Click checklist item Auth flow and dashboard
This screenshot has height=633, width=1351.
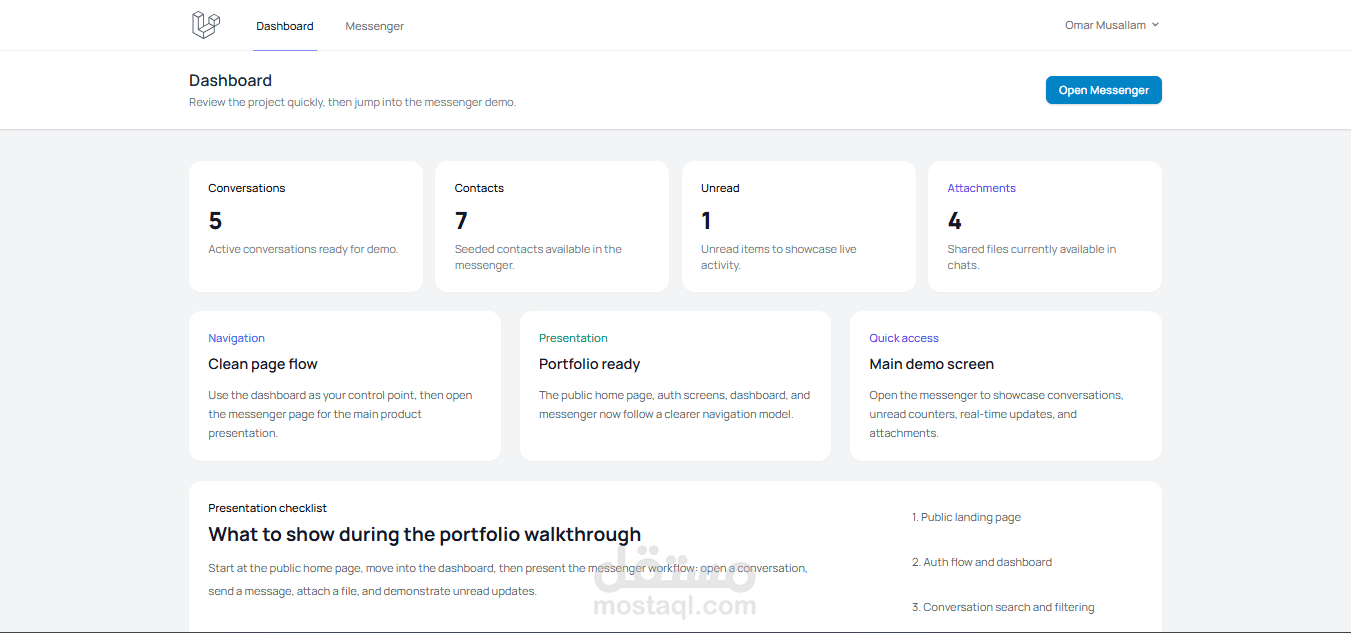click(x=982, y=562)
